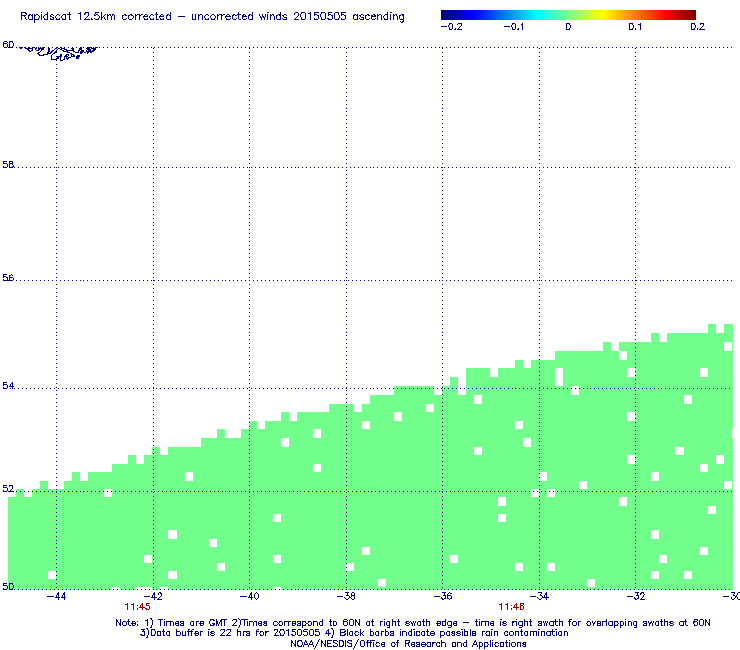The image size is (740, 650).
Task: Click the -44 longitude axis label
Action: pos(57,596)
